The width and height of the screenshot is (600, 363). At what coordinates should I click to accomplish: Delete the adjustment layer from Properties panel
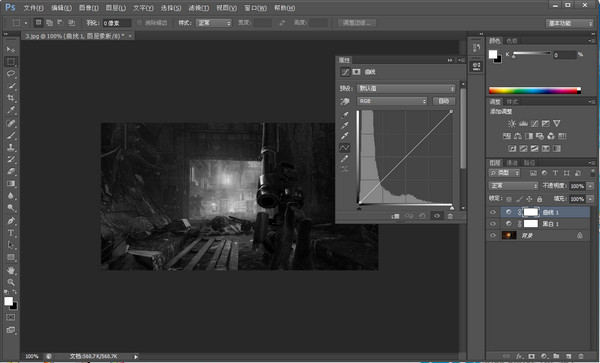pyautogui.click(x=450, y=216)
